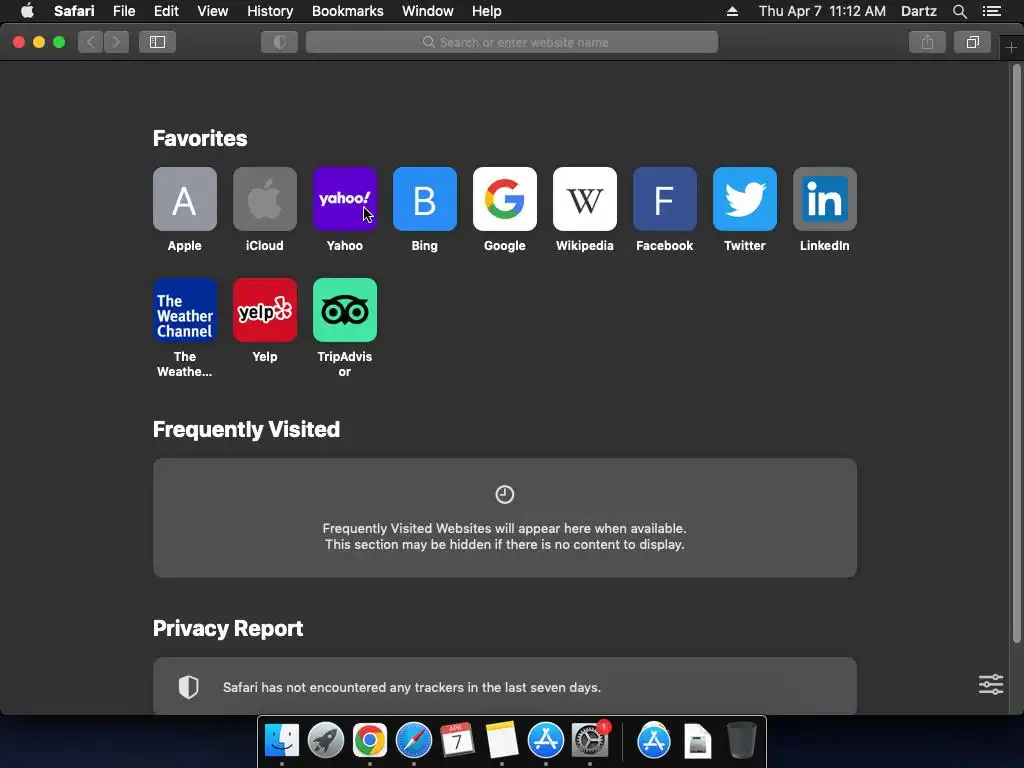Screen dimensions: 1024x768
Task: Open the iCloud favorite tile
Action: coord(264,199)
